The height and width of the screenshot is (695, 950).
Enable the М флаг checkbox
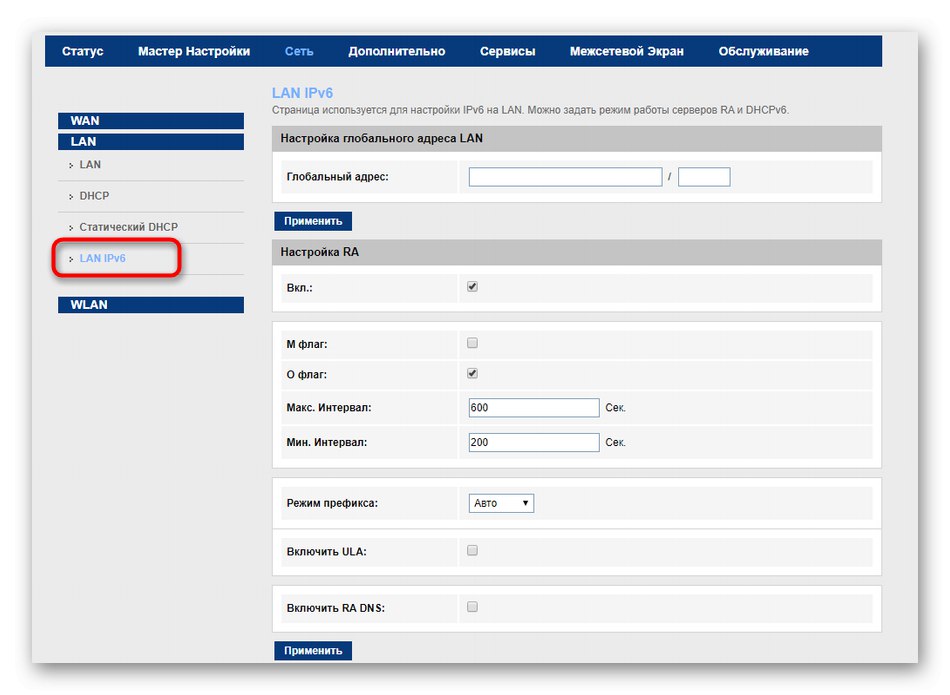(473, 343)
